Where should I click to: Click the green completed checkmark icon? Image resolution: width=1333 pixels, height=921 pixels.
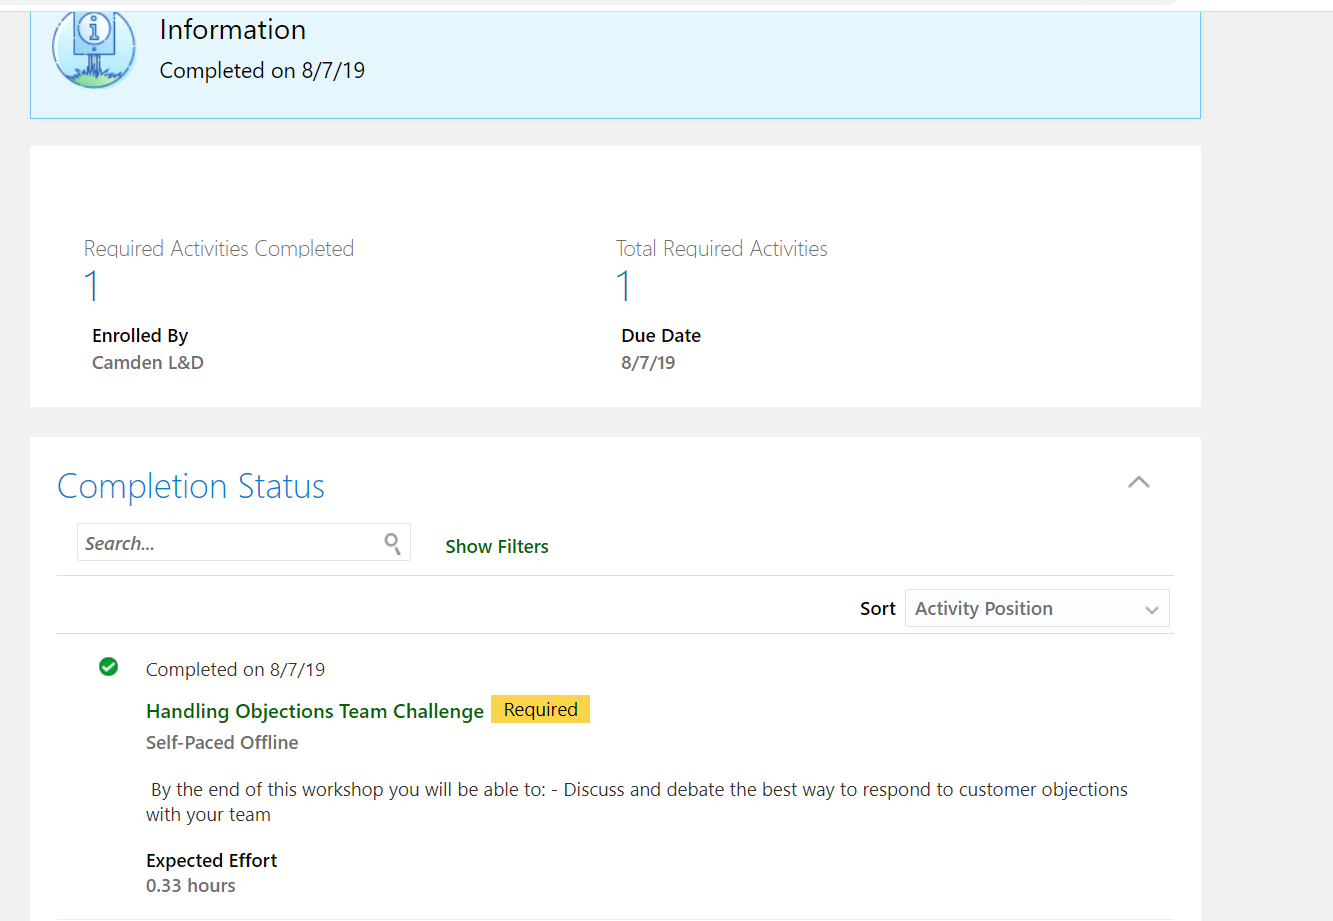[x=108, y=667]
